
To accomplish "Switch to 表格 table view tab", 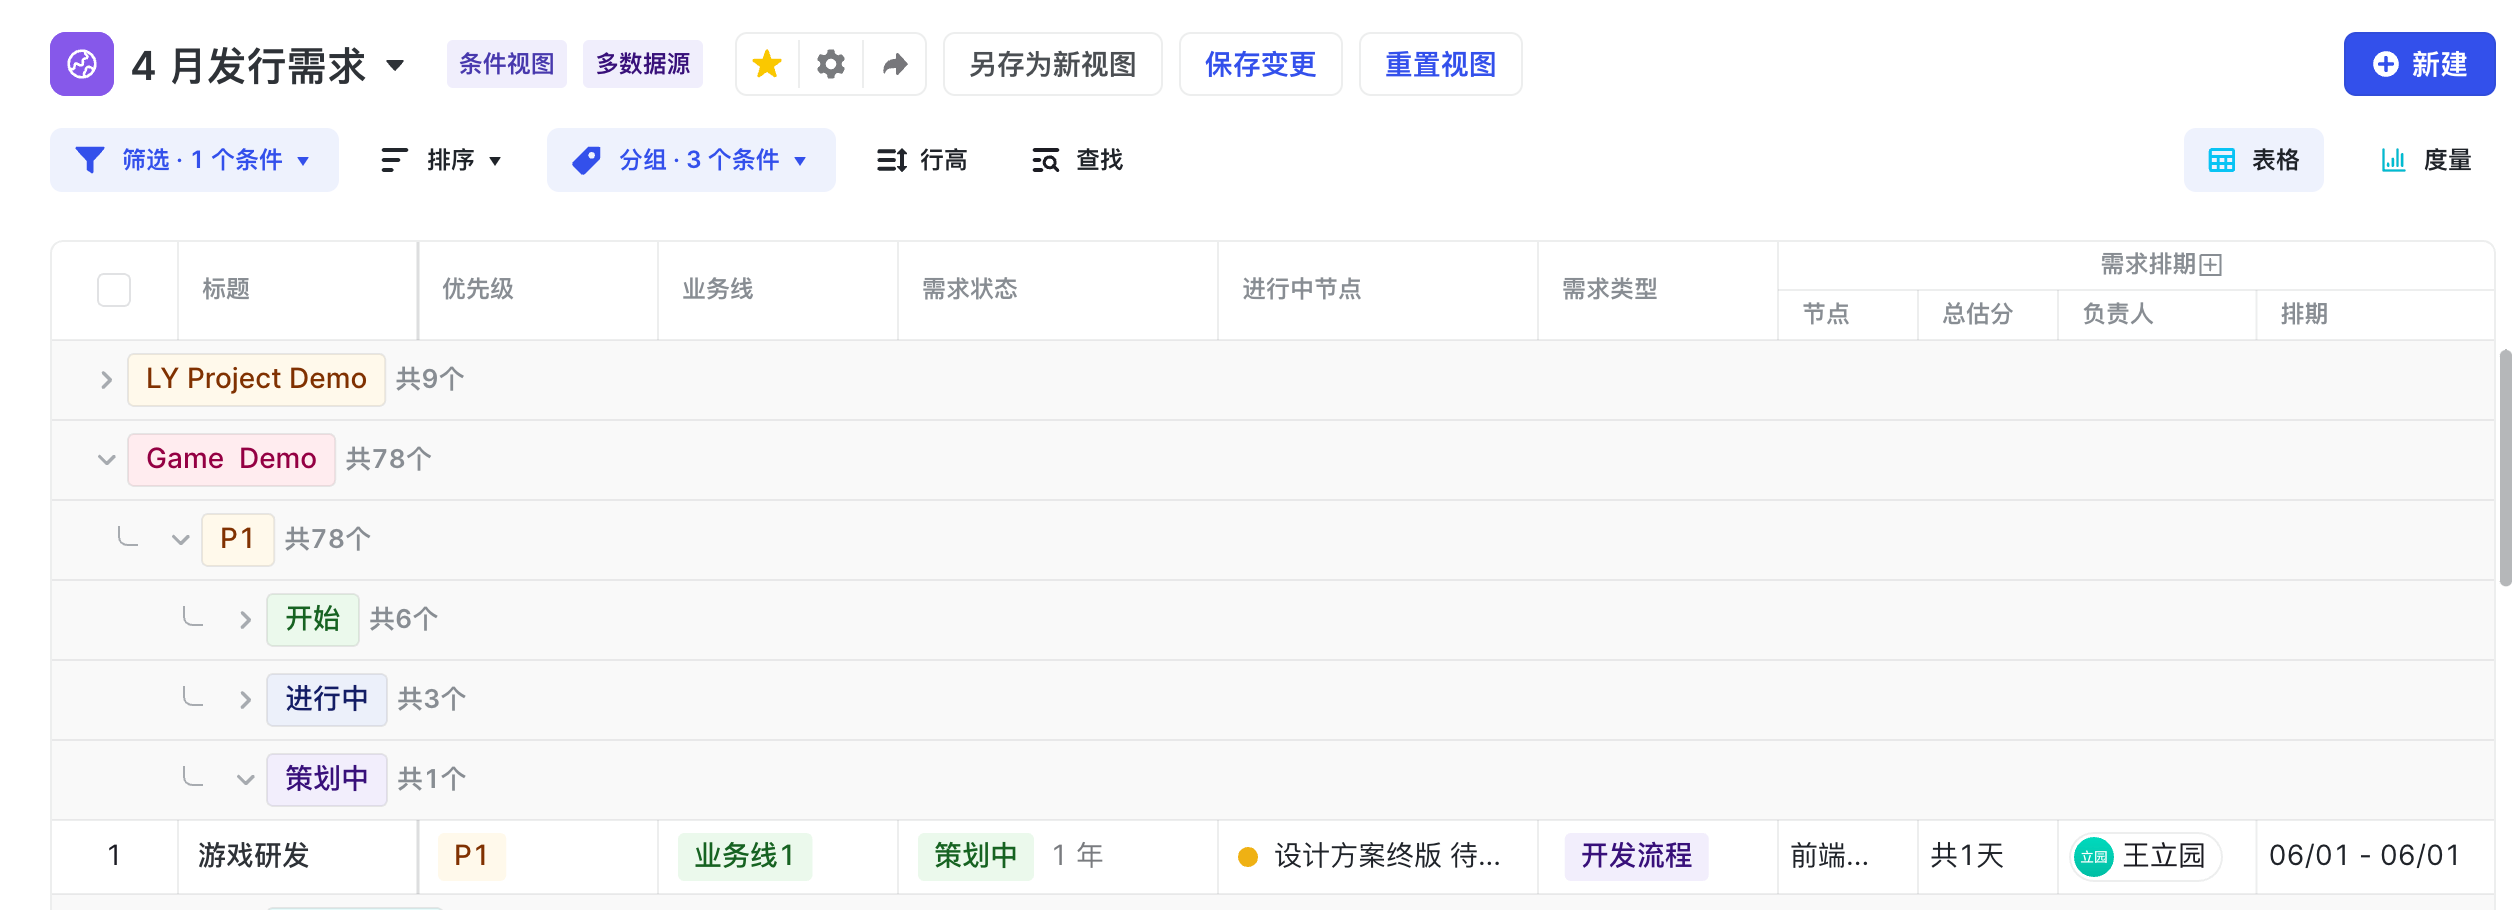I will pos(2253,160).
